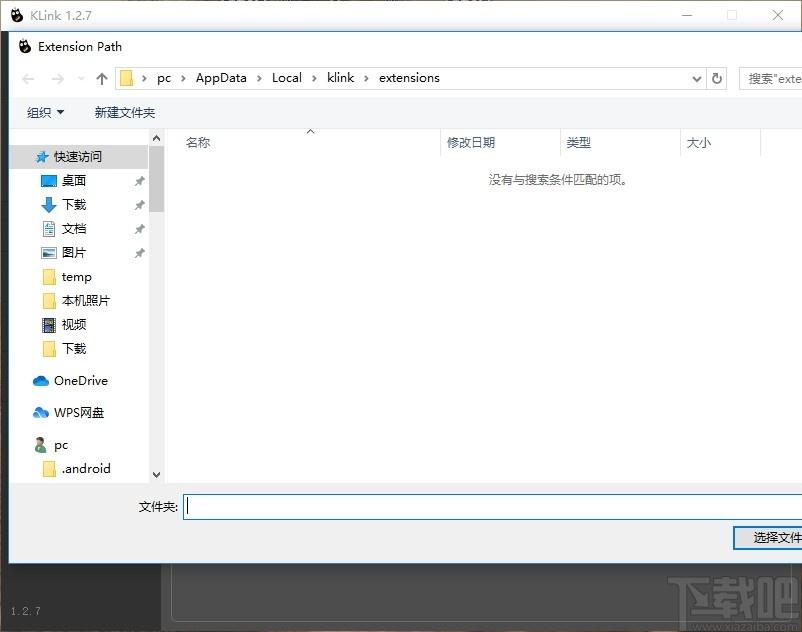This screenshot has height=632, width=802.
Task: Open WPS网盘 in the navigation pane
Action: [x=79, y=413]
